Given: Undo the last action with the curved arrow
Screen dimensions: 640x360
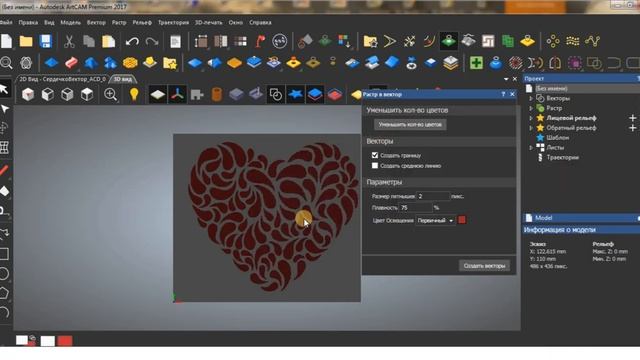Looking at the screenshot, I should 132,41.
